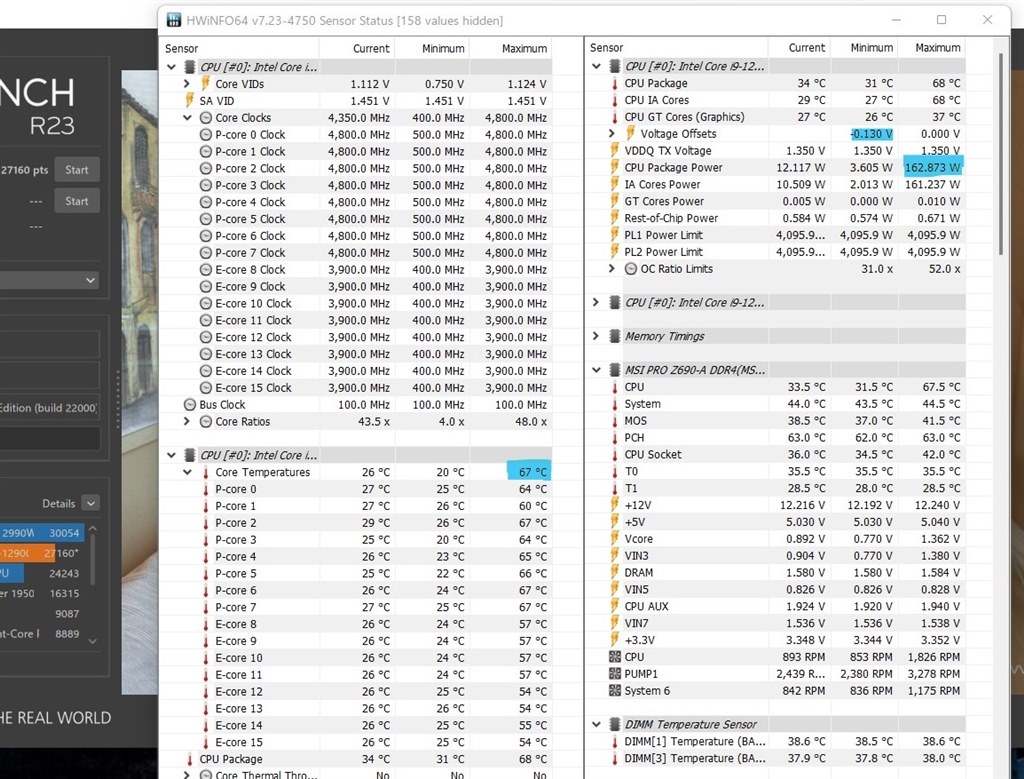The image size is (1024, 779).
Task: Click the Core Clocks clock icon
Action: (205, 118)
